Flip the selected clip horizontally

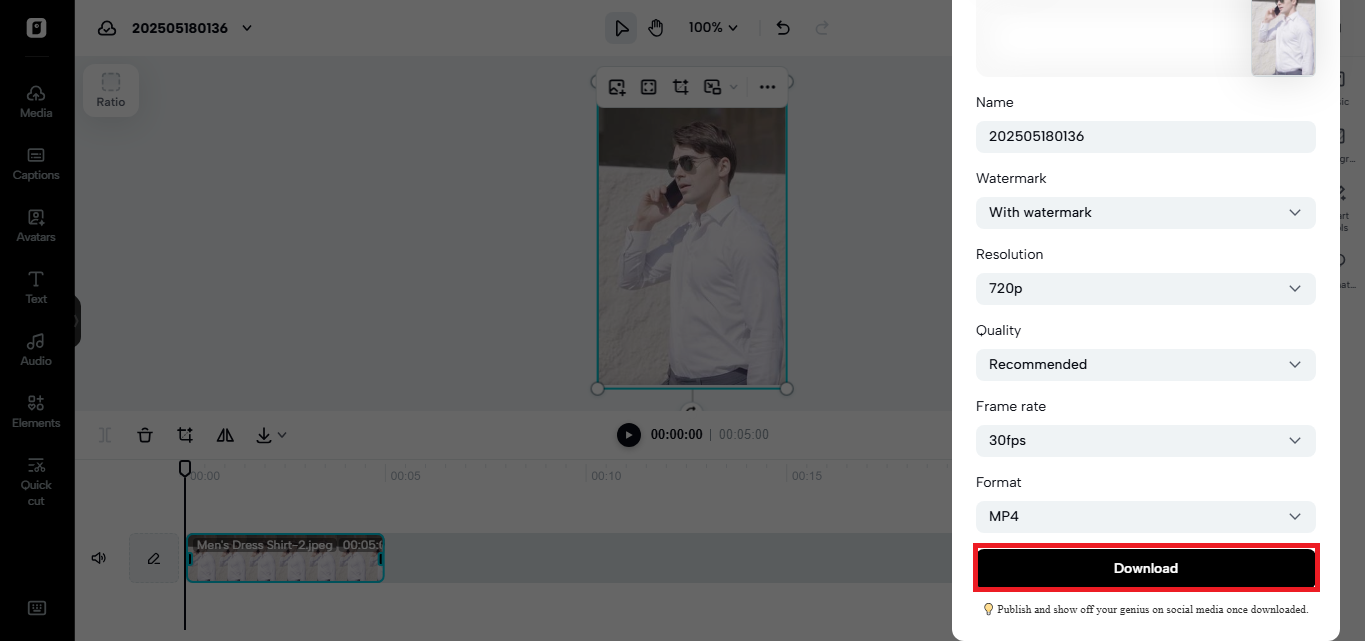(225, 435)
